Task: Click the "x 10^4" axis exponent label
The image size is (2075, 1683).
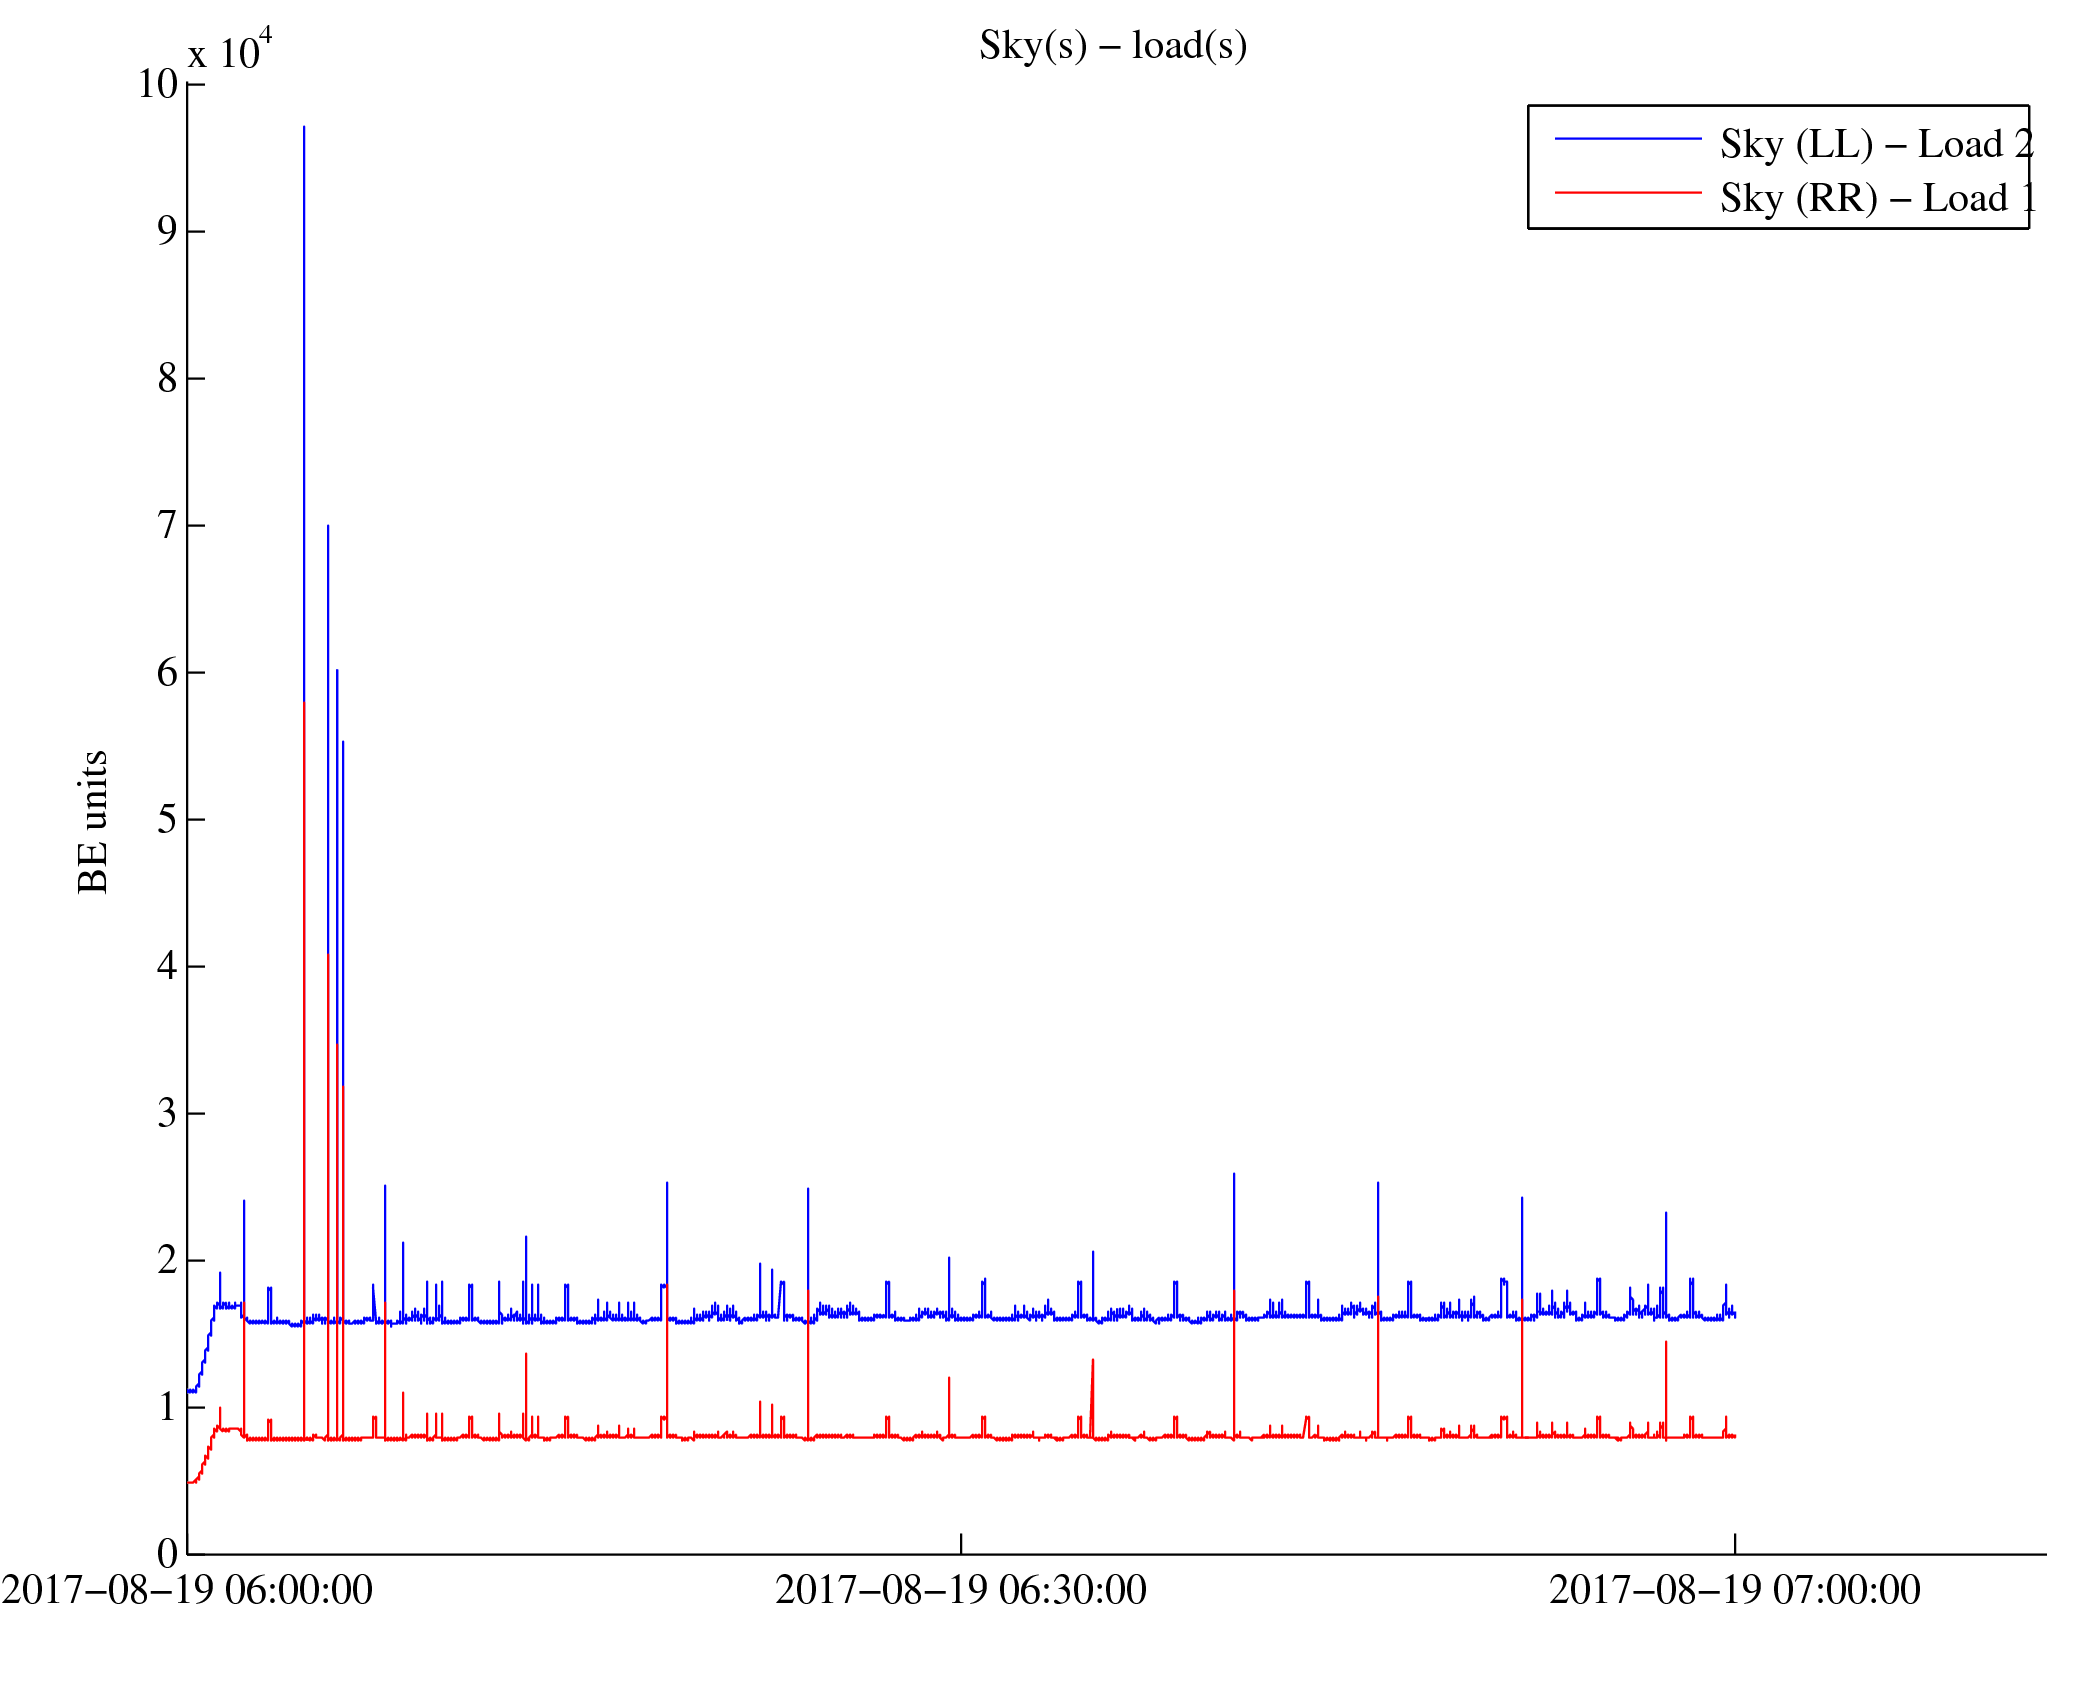Action: pos(230,50)
